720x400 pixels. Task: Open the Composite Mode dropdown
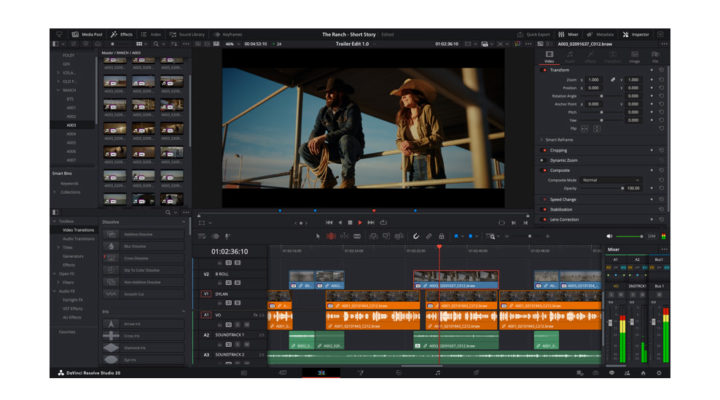click(610, 180)
